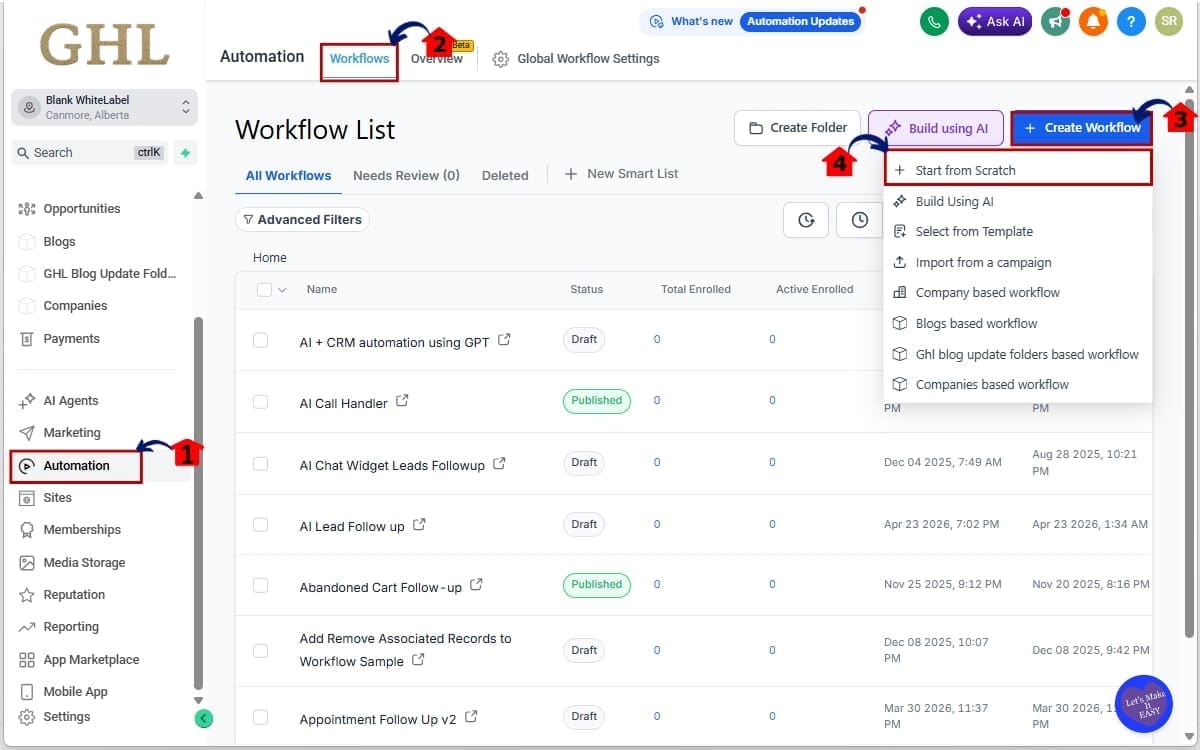
Task: Click the Home breadcrumb
Action: pyautogui.click(x=270, y=257)
